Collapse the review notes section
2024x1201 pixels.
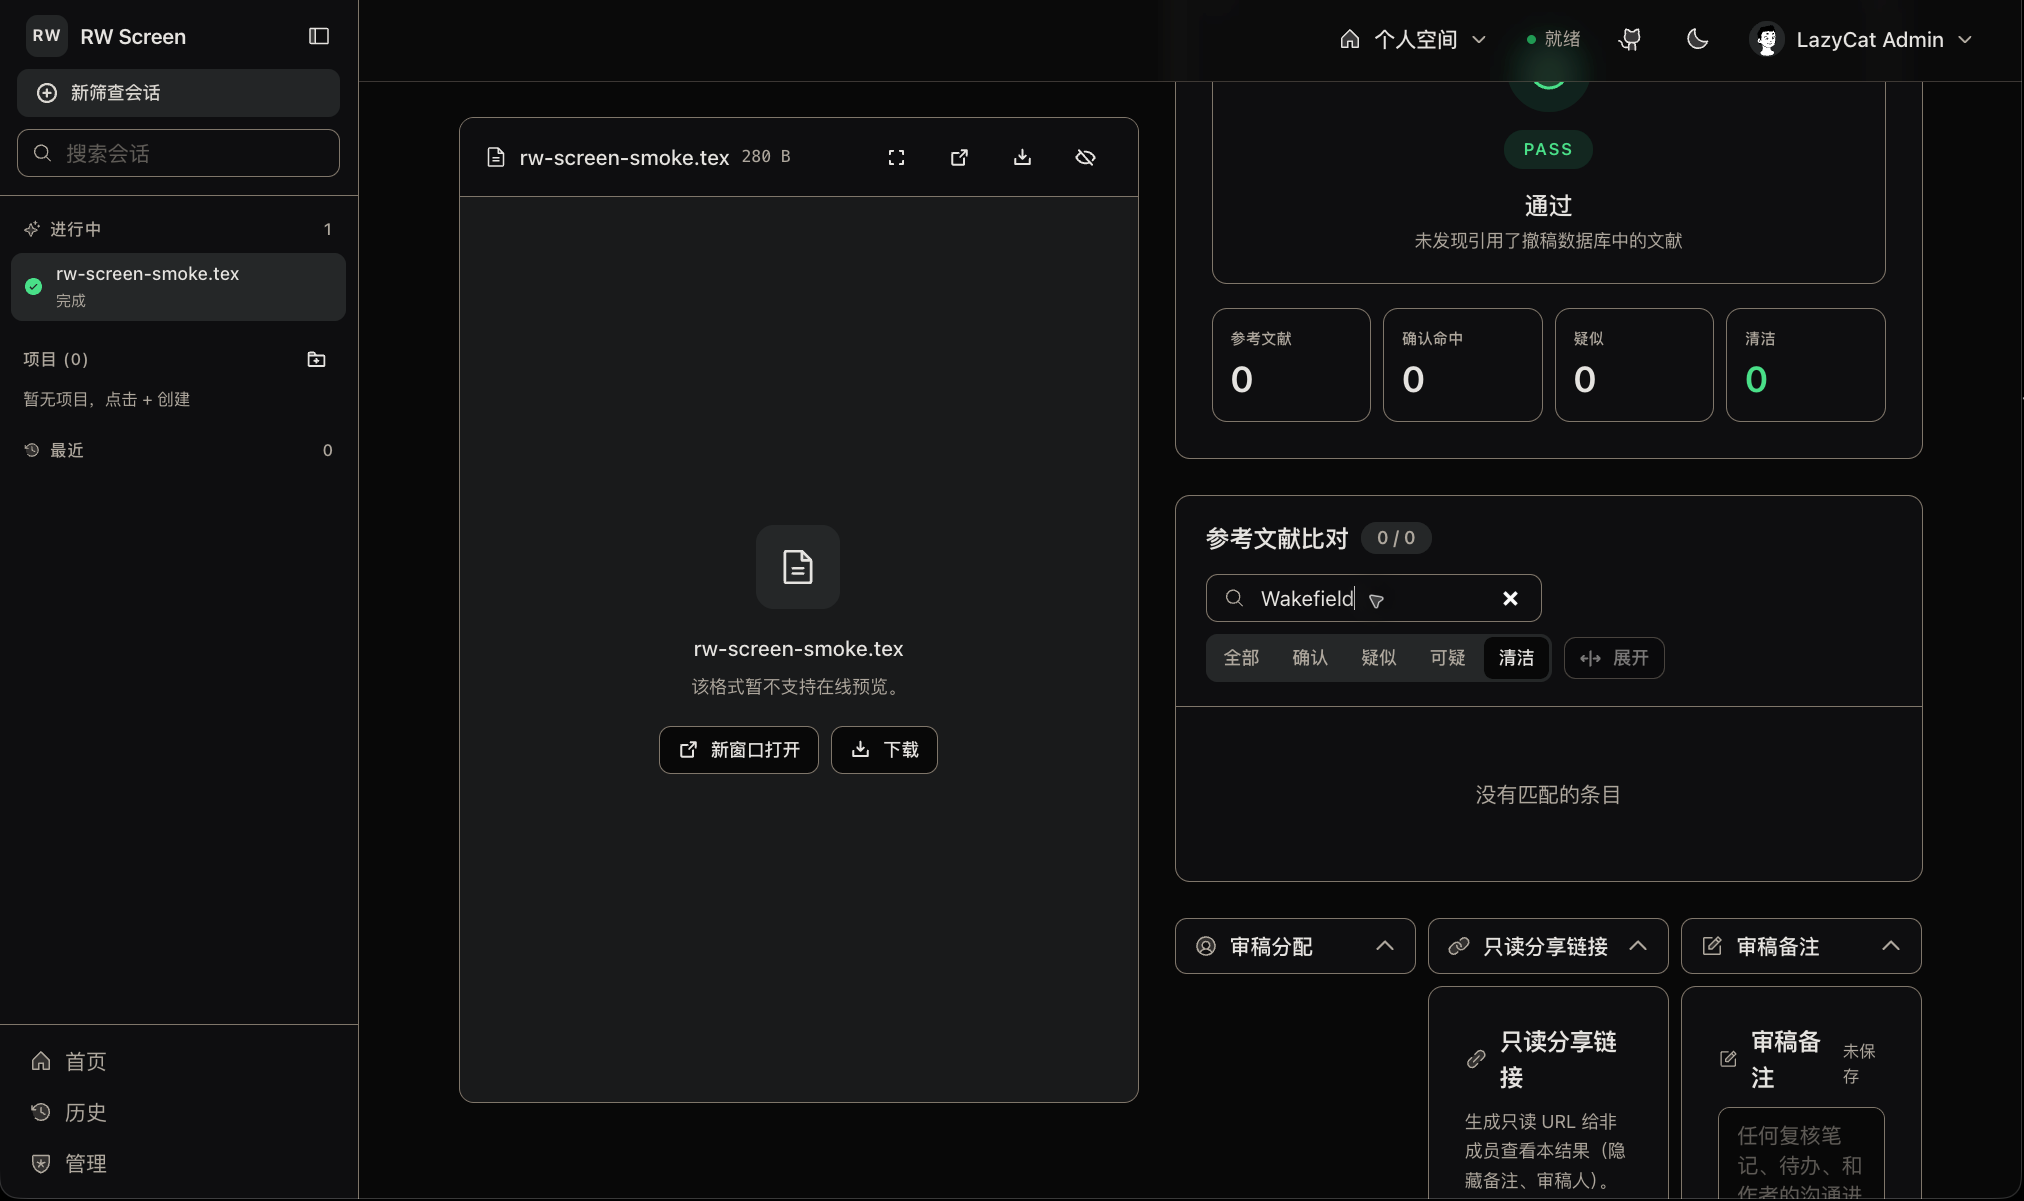(1801, 946)
